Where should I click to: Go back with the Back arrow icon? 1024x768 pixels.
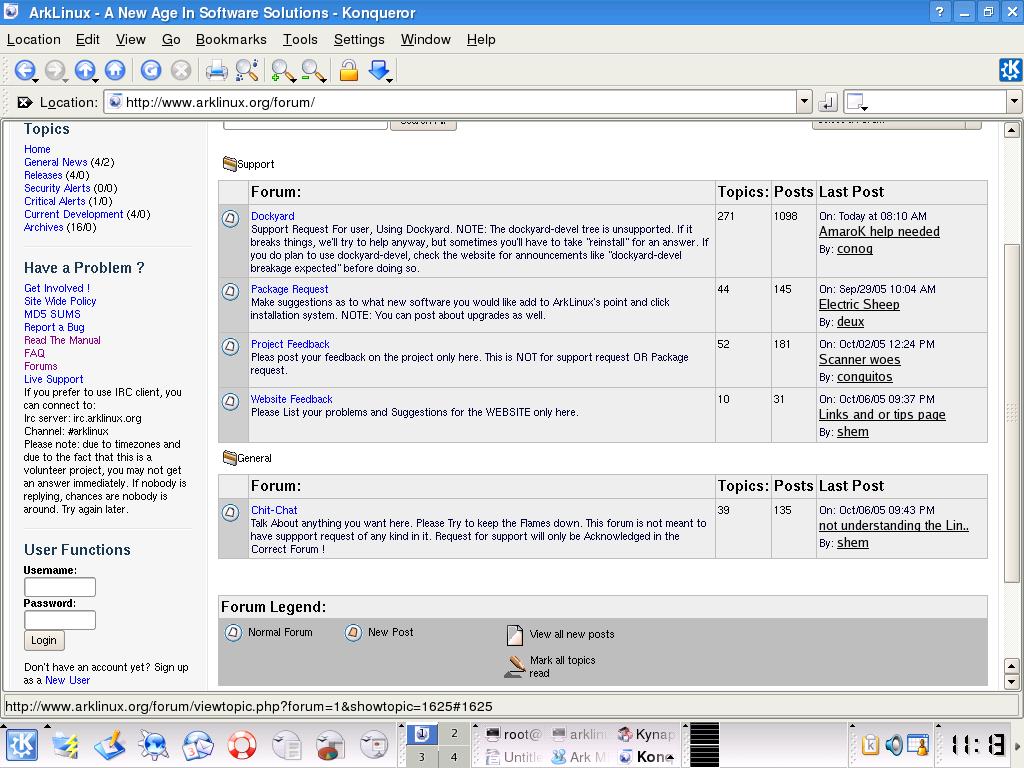point(24,70)
